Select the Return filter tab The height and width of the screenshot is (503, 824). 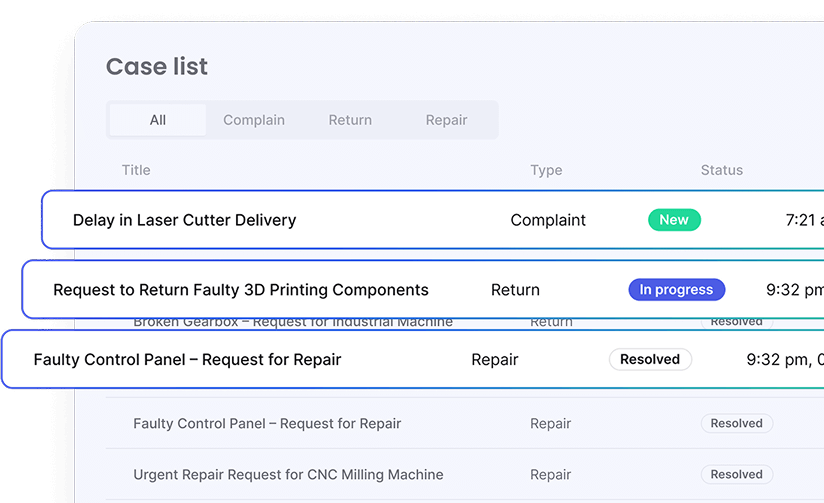pos(350,120)
